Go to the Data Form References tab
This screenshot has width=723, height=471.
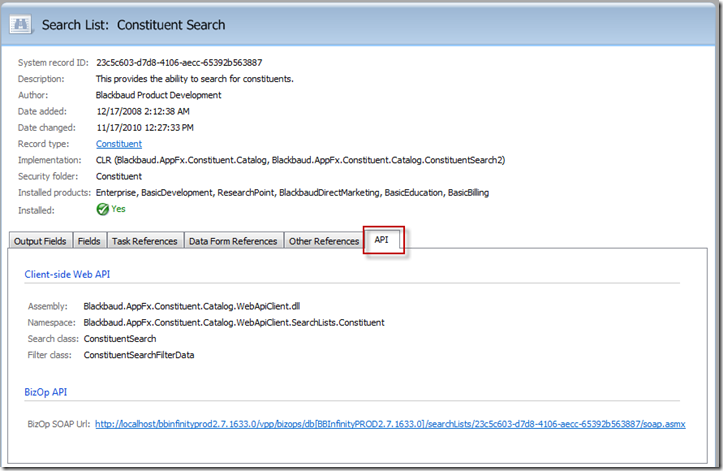(x=233, y=241)
